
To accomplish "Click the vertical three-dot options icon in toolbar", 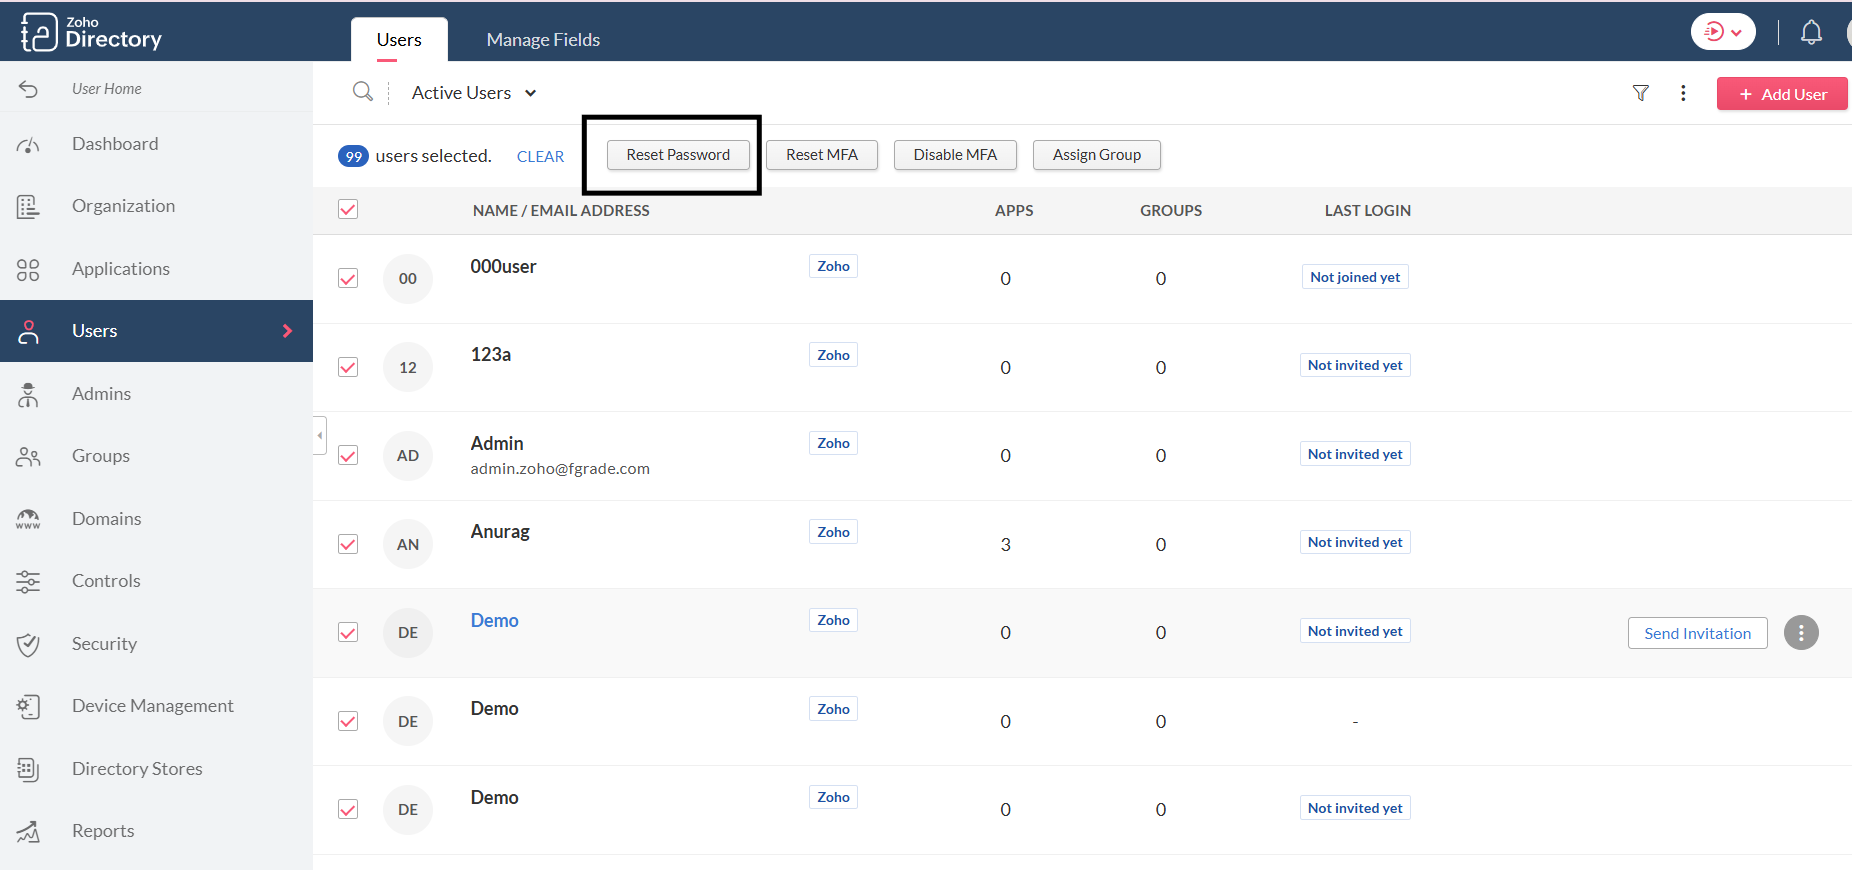I will pyautogui.click(x=1683, y=93).
